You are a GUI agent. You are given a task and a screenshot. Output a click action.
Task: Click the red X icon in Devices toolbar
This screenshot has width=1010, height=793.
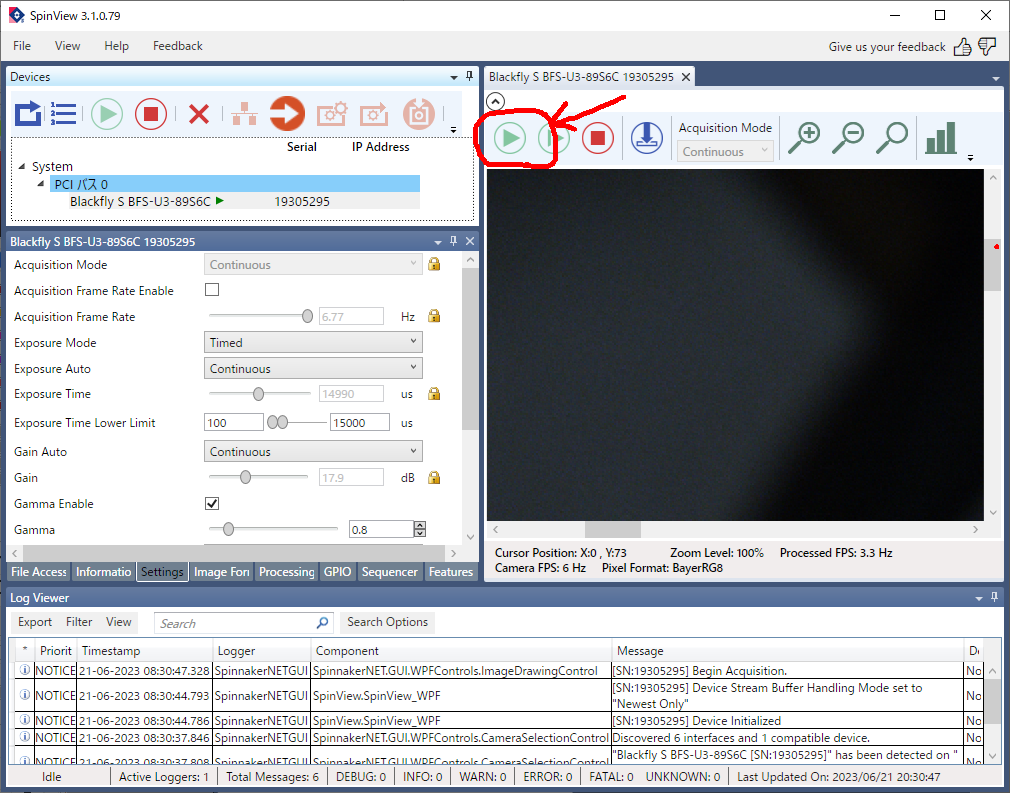pos(198,114)
